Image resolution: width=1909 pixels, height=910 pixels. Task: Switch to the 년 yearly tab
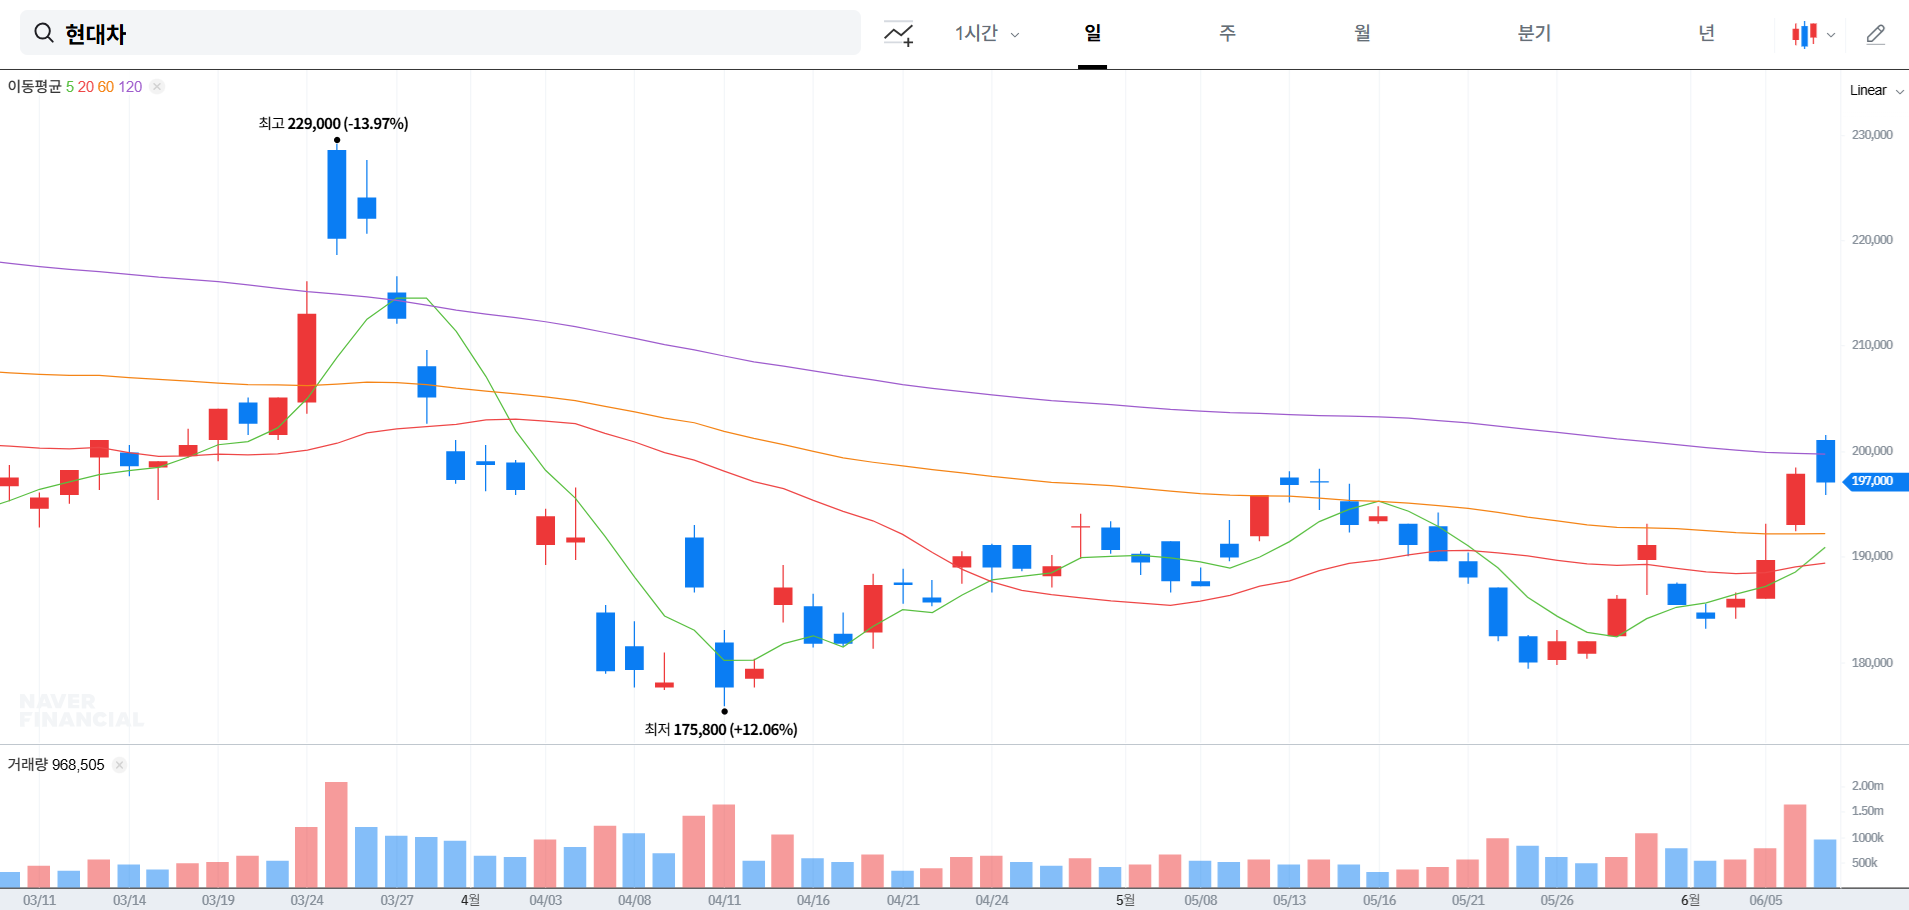click(1706, 33)
